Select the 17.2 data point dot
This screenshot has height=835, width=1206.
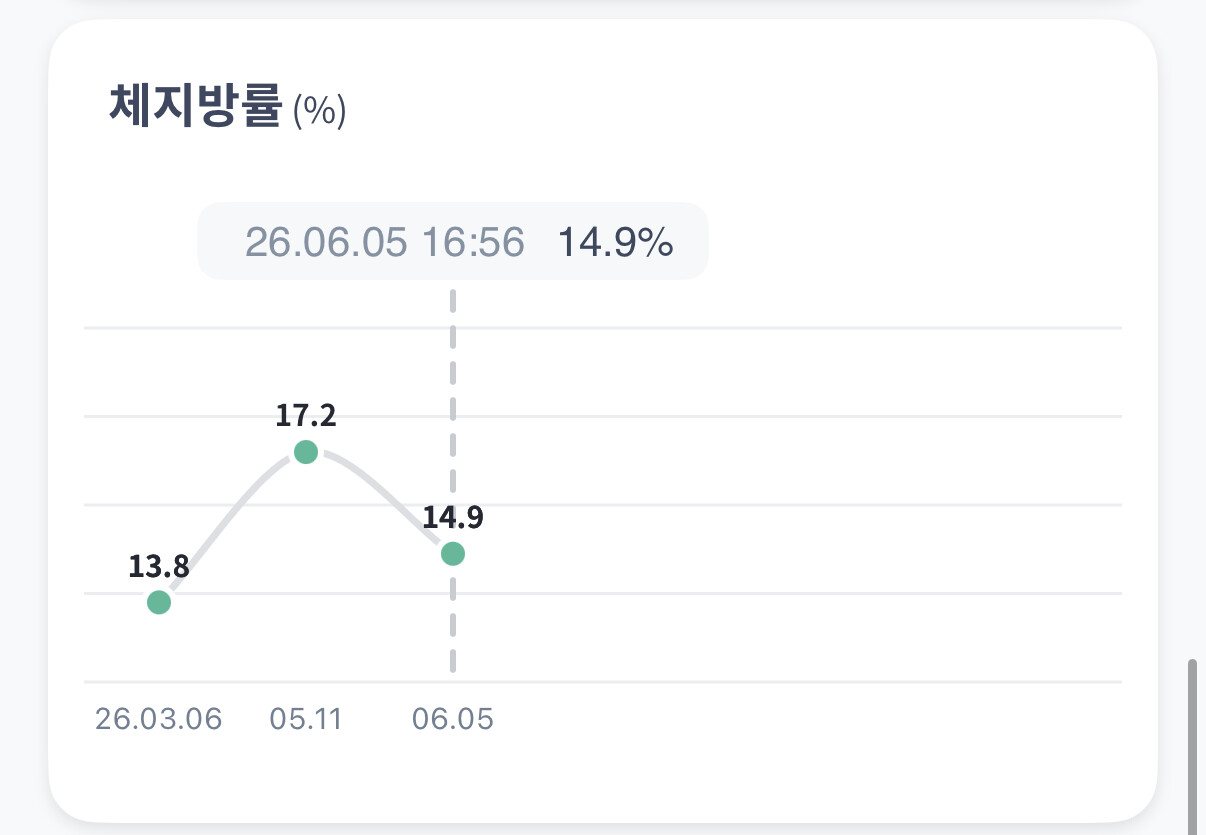click(306, 452)
